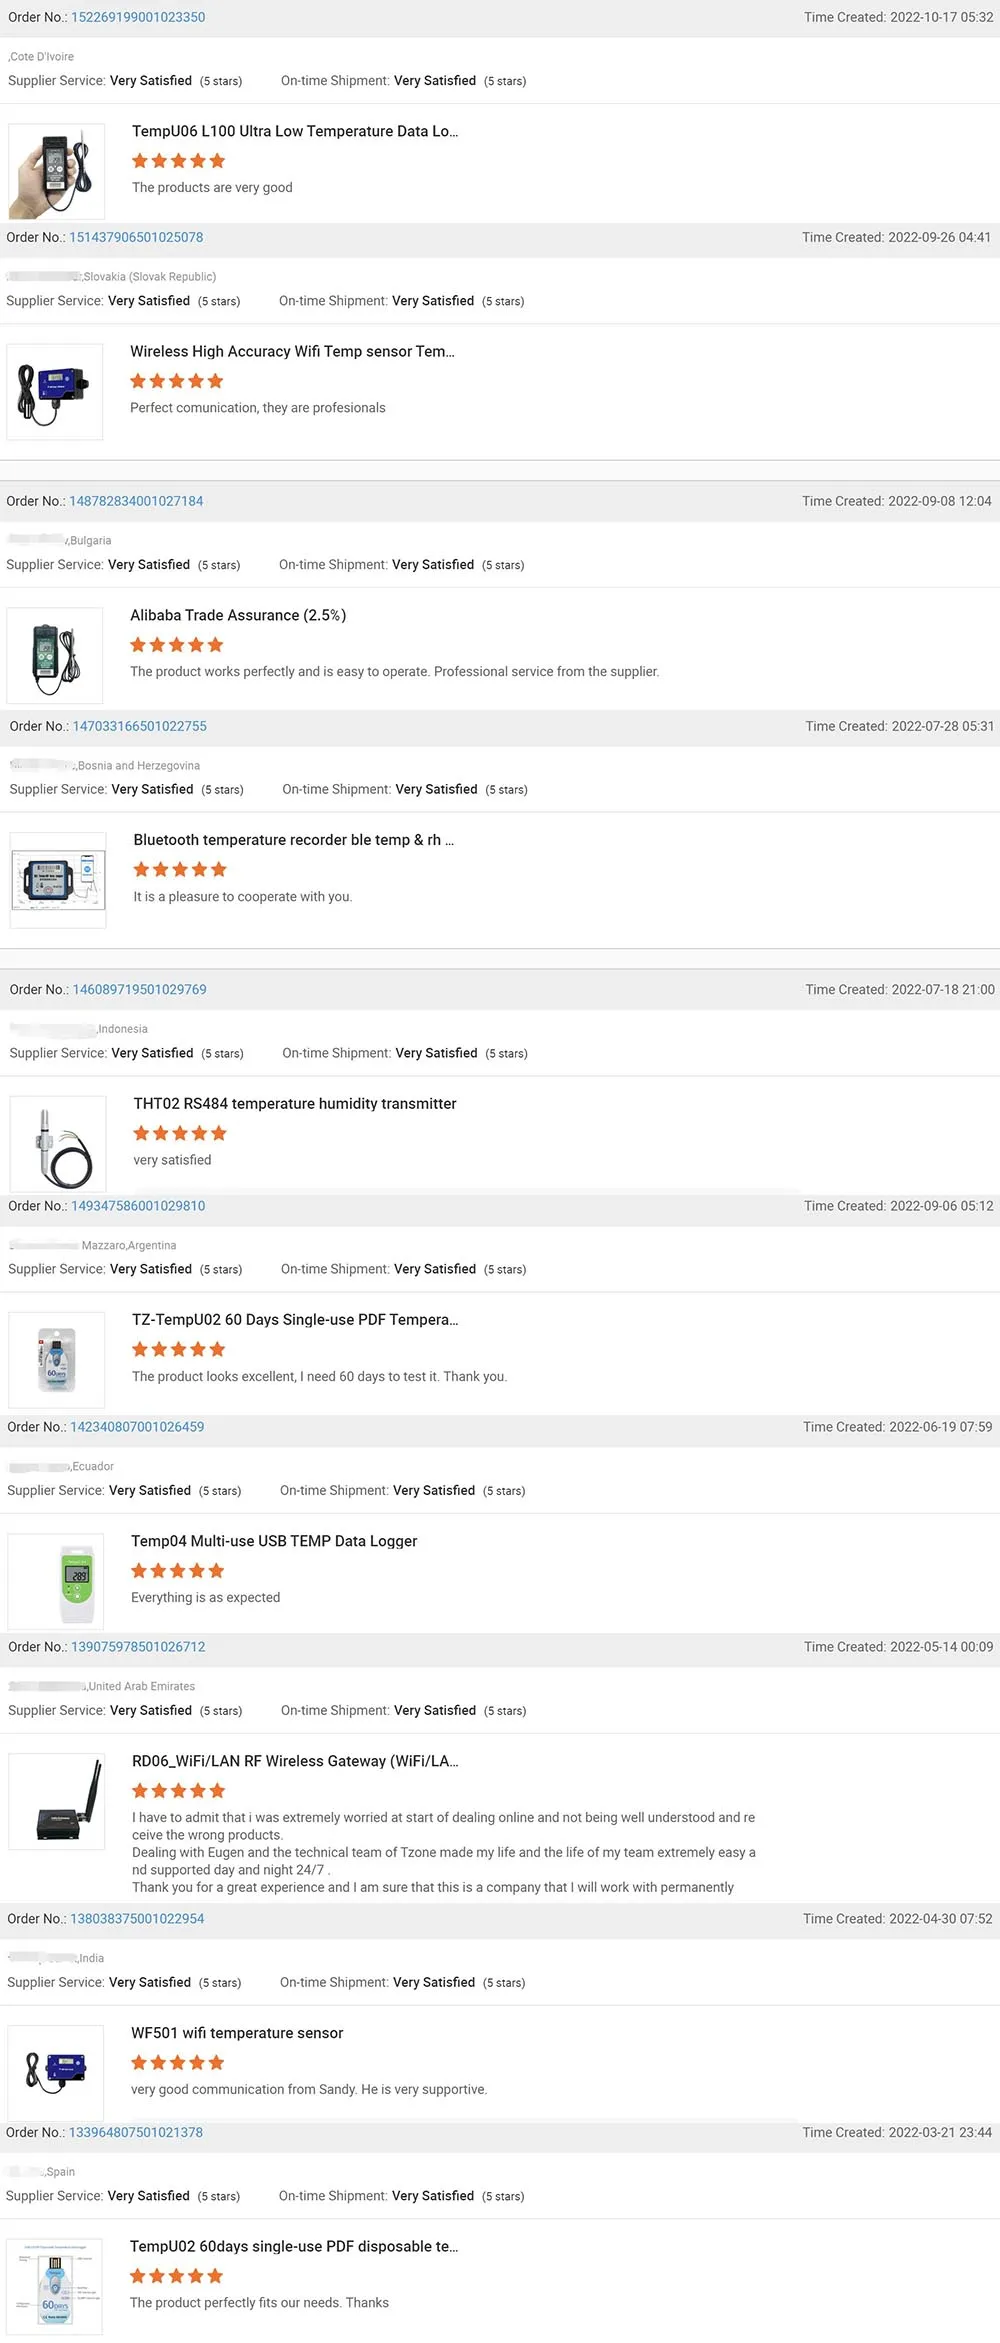Click the TZ-TempU02 60 Days product title
Image resolution: width=1000 pixels, height=2343 pixels.
(x=295, y=1320)
